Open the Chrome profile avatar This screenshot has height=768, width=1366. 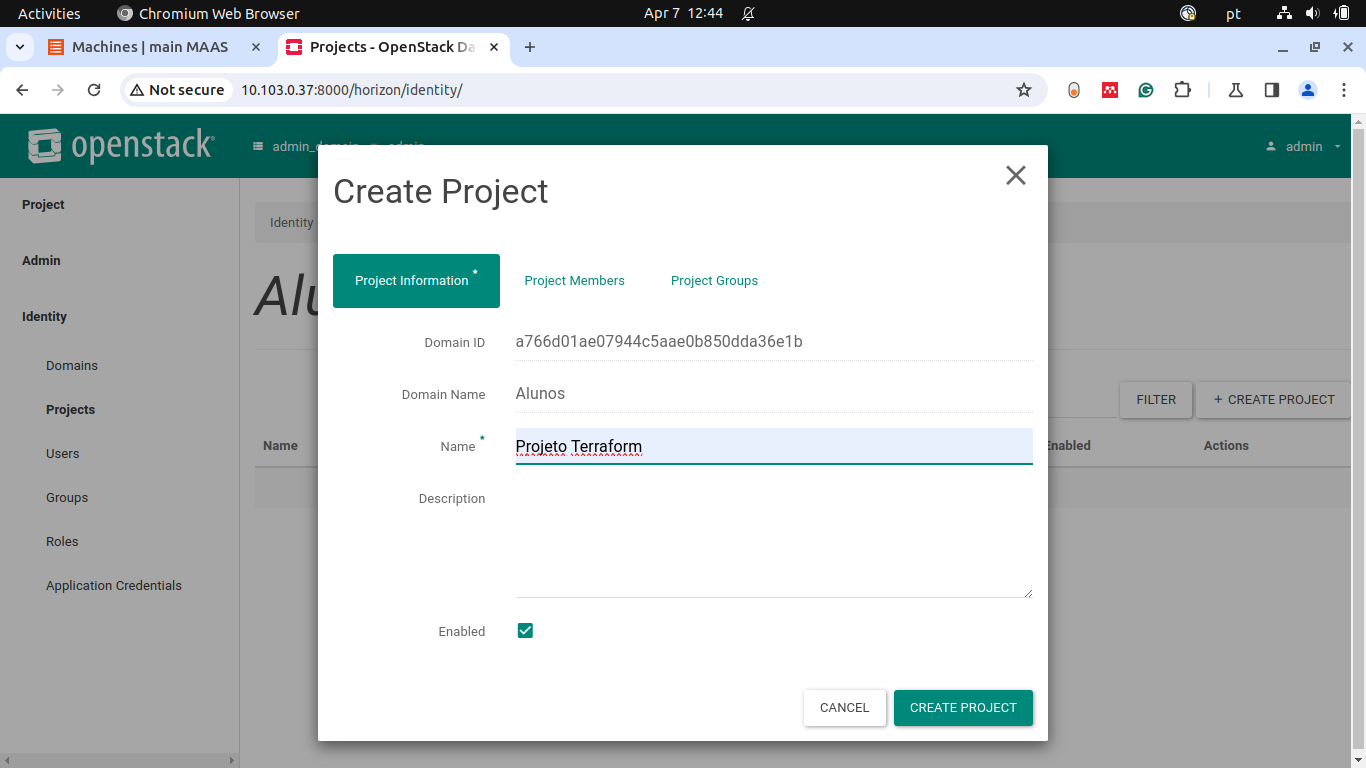pos(1308,90)
